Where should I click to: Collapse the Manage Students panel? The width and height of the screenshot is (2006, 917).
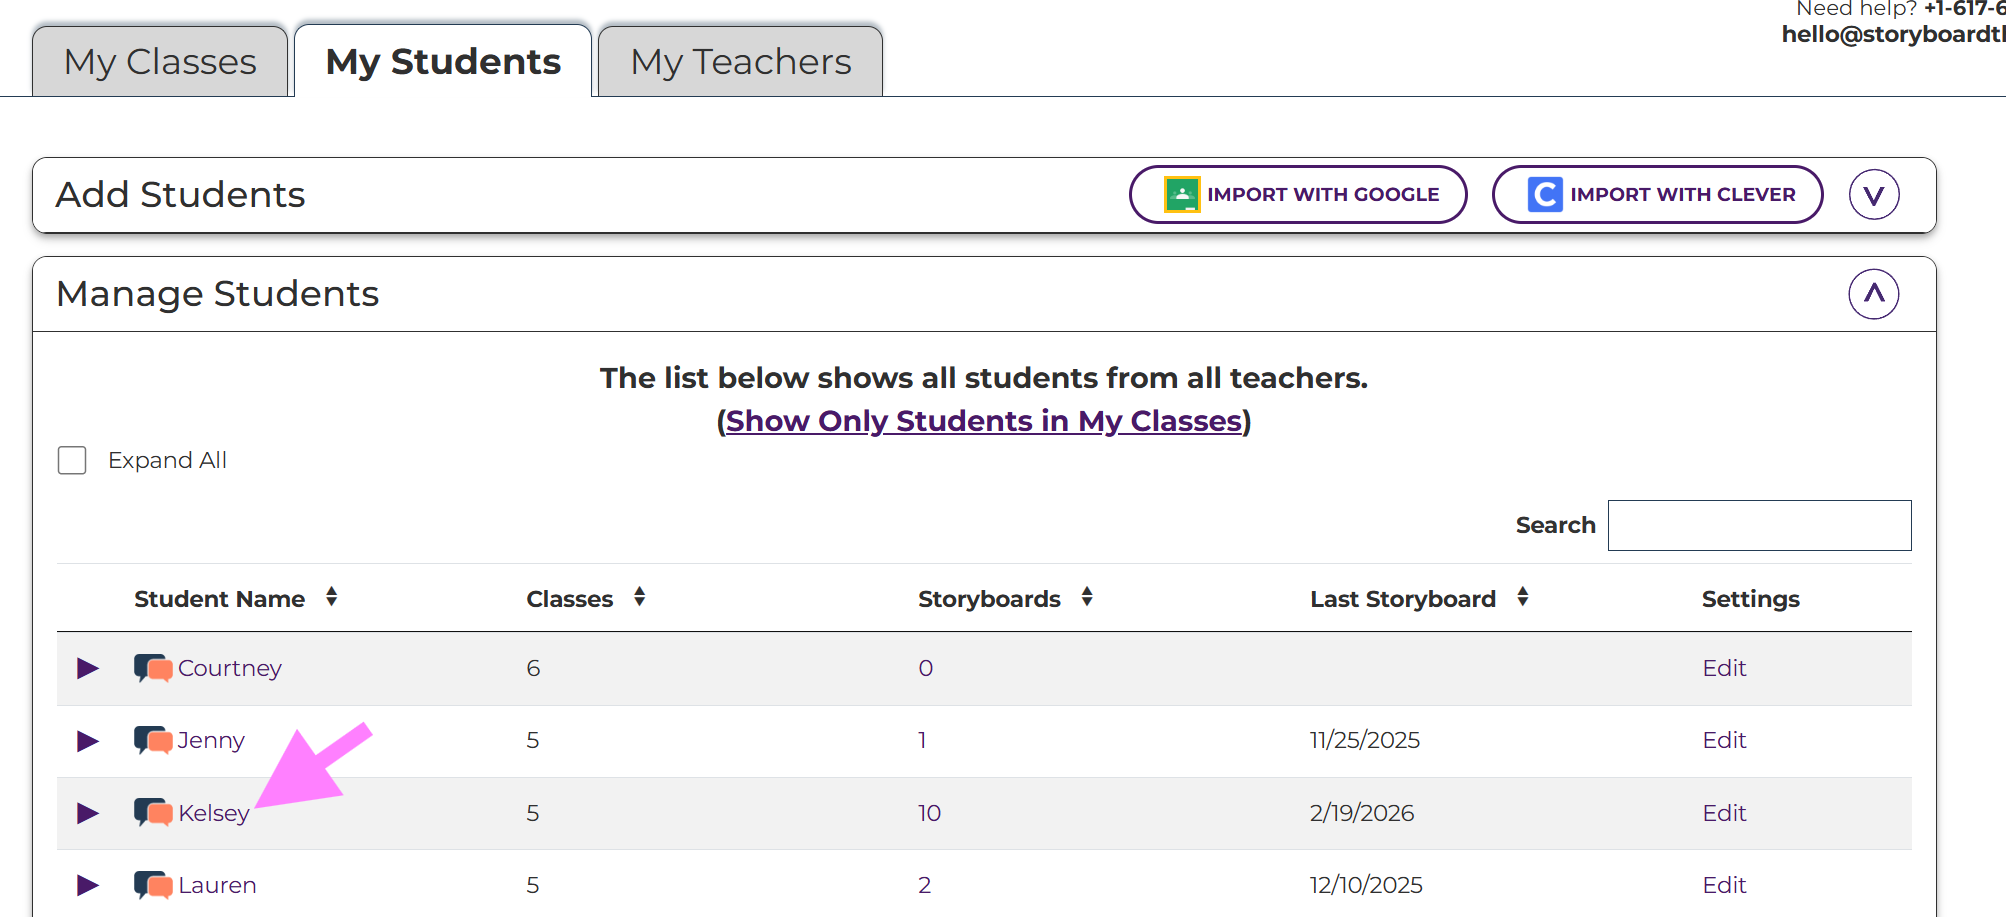tap(1873, 294)
